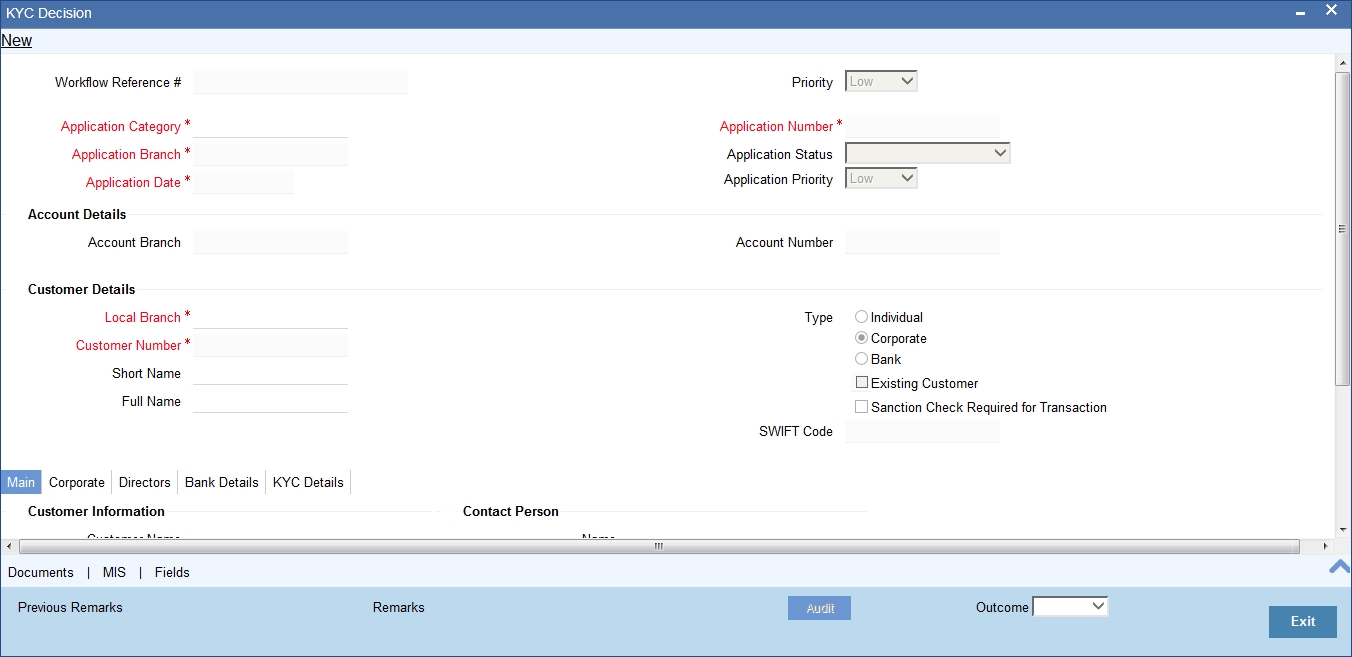Image resolution: width=1352 pixels, height=657 pixels.
Task: Open the Documents section
Action: [41, 573]
